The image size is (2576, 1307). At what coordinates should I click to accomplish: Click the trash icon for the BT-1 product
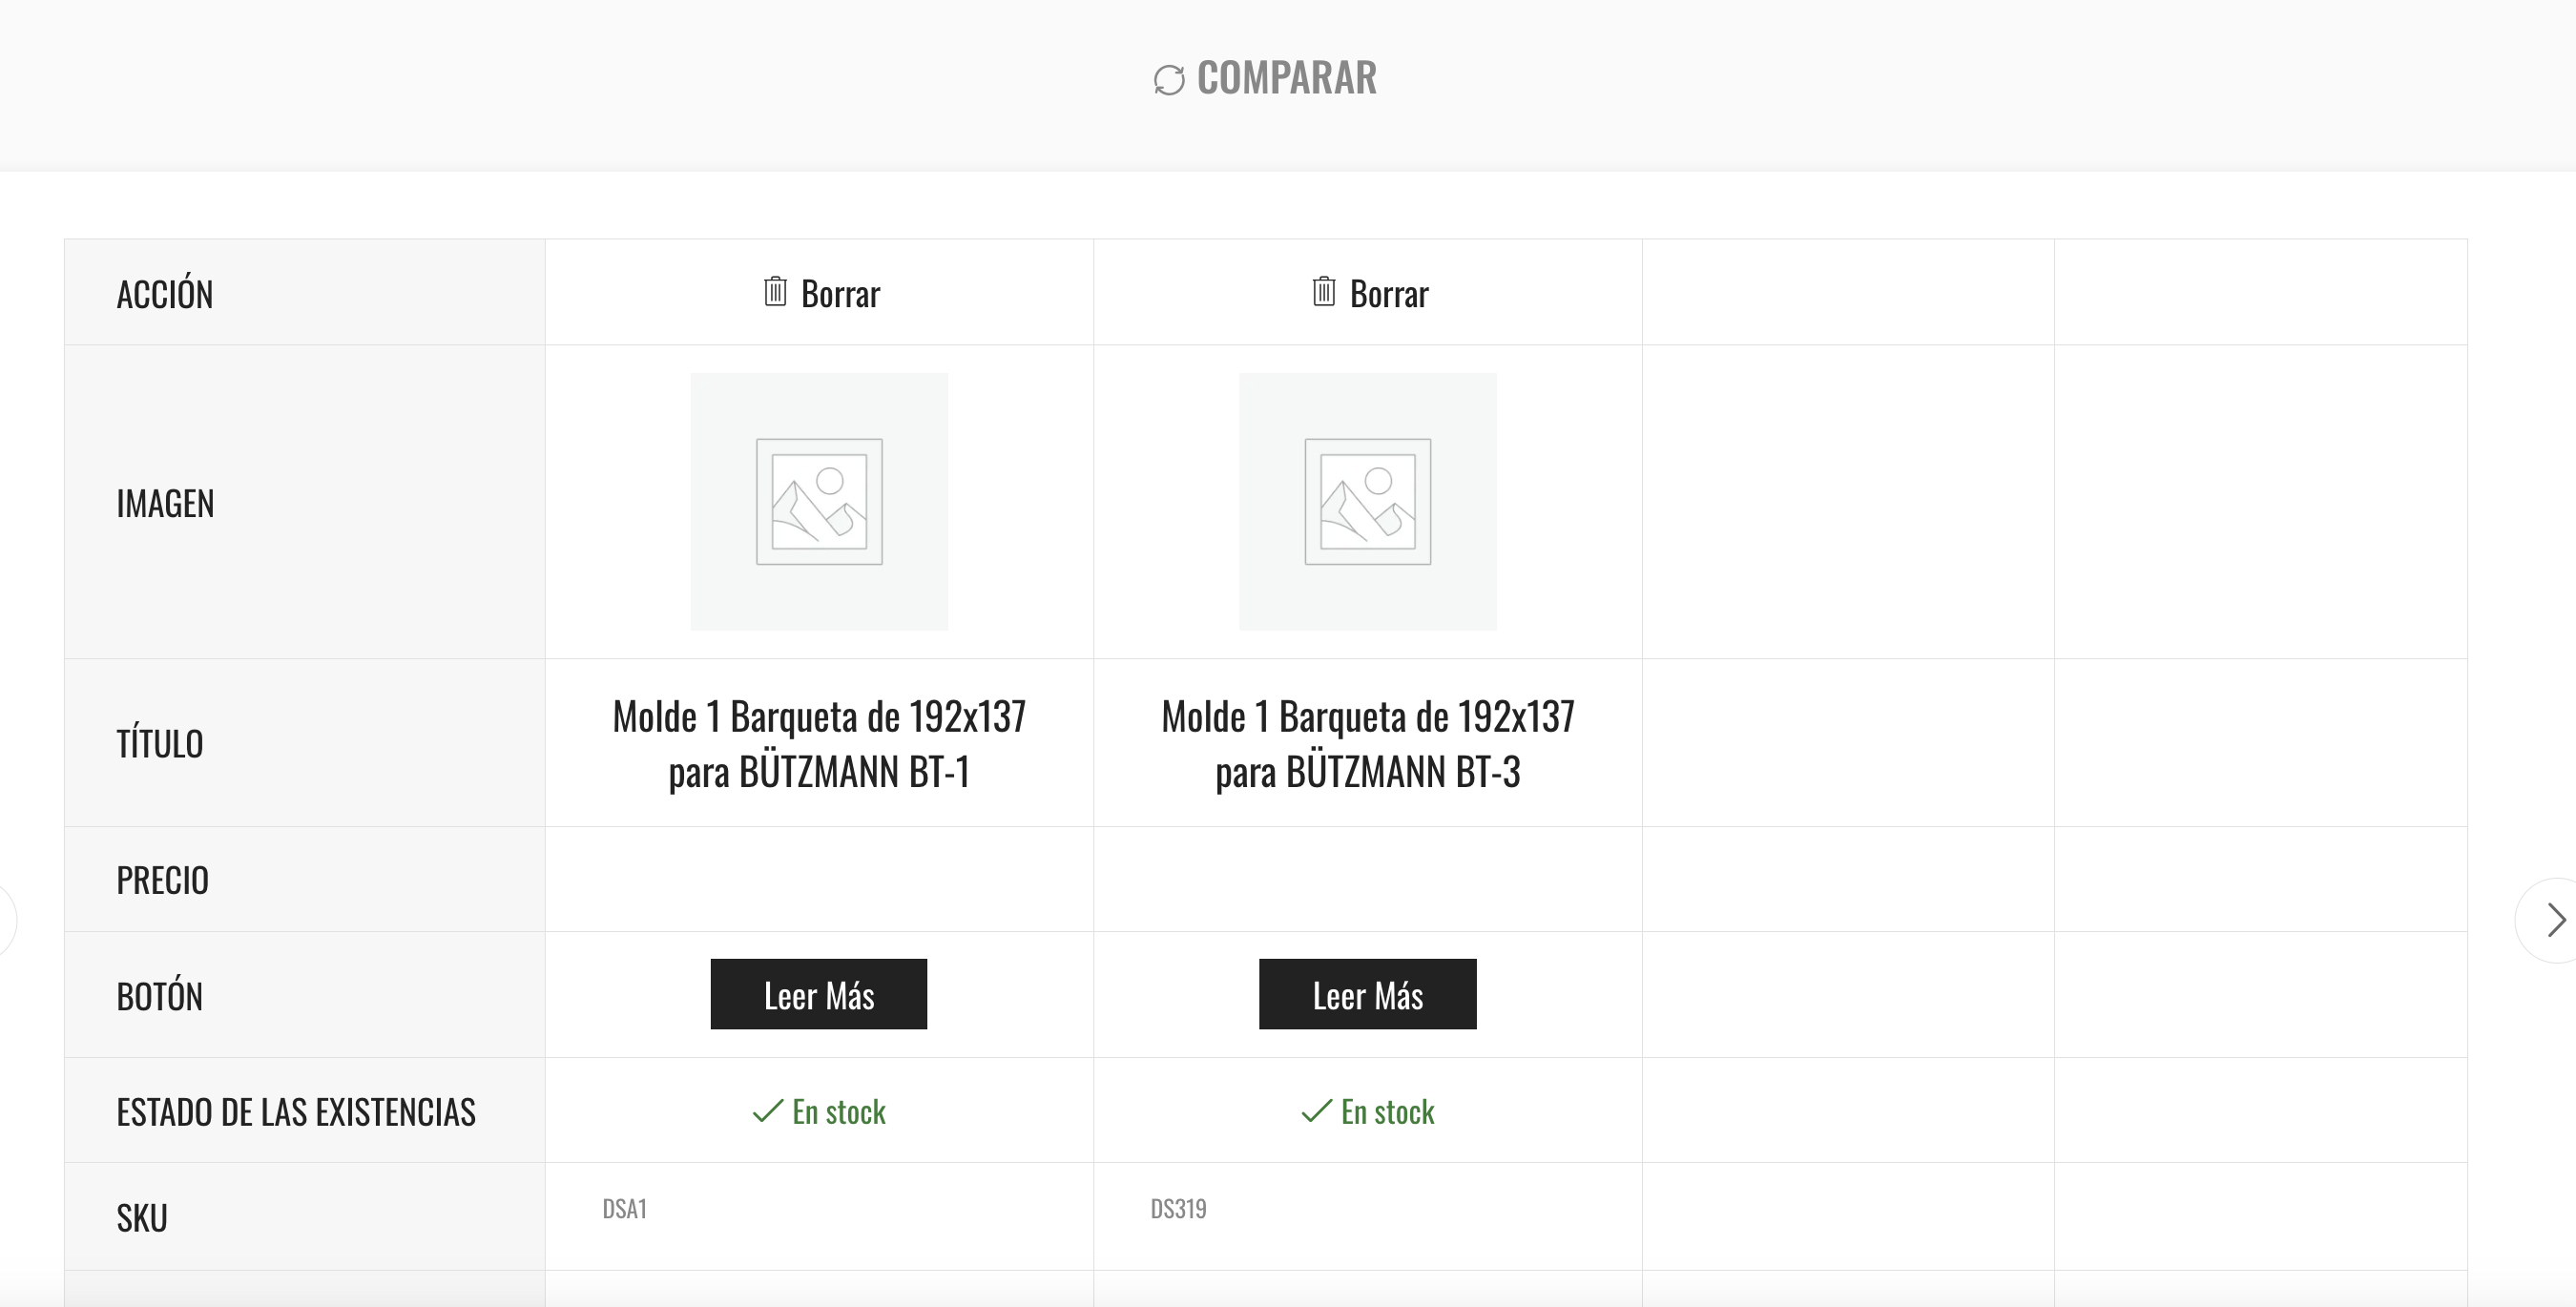tap(775, 292)
